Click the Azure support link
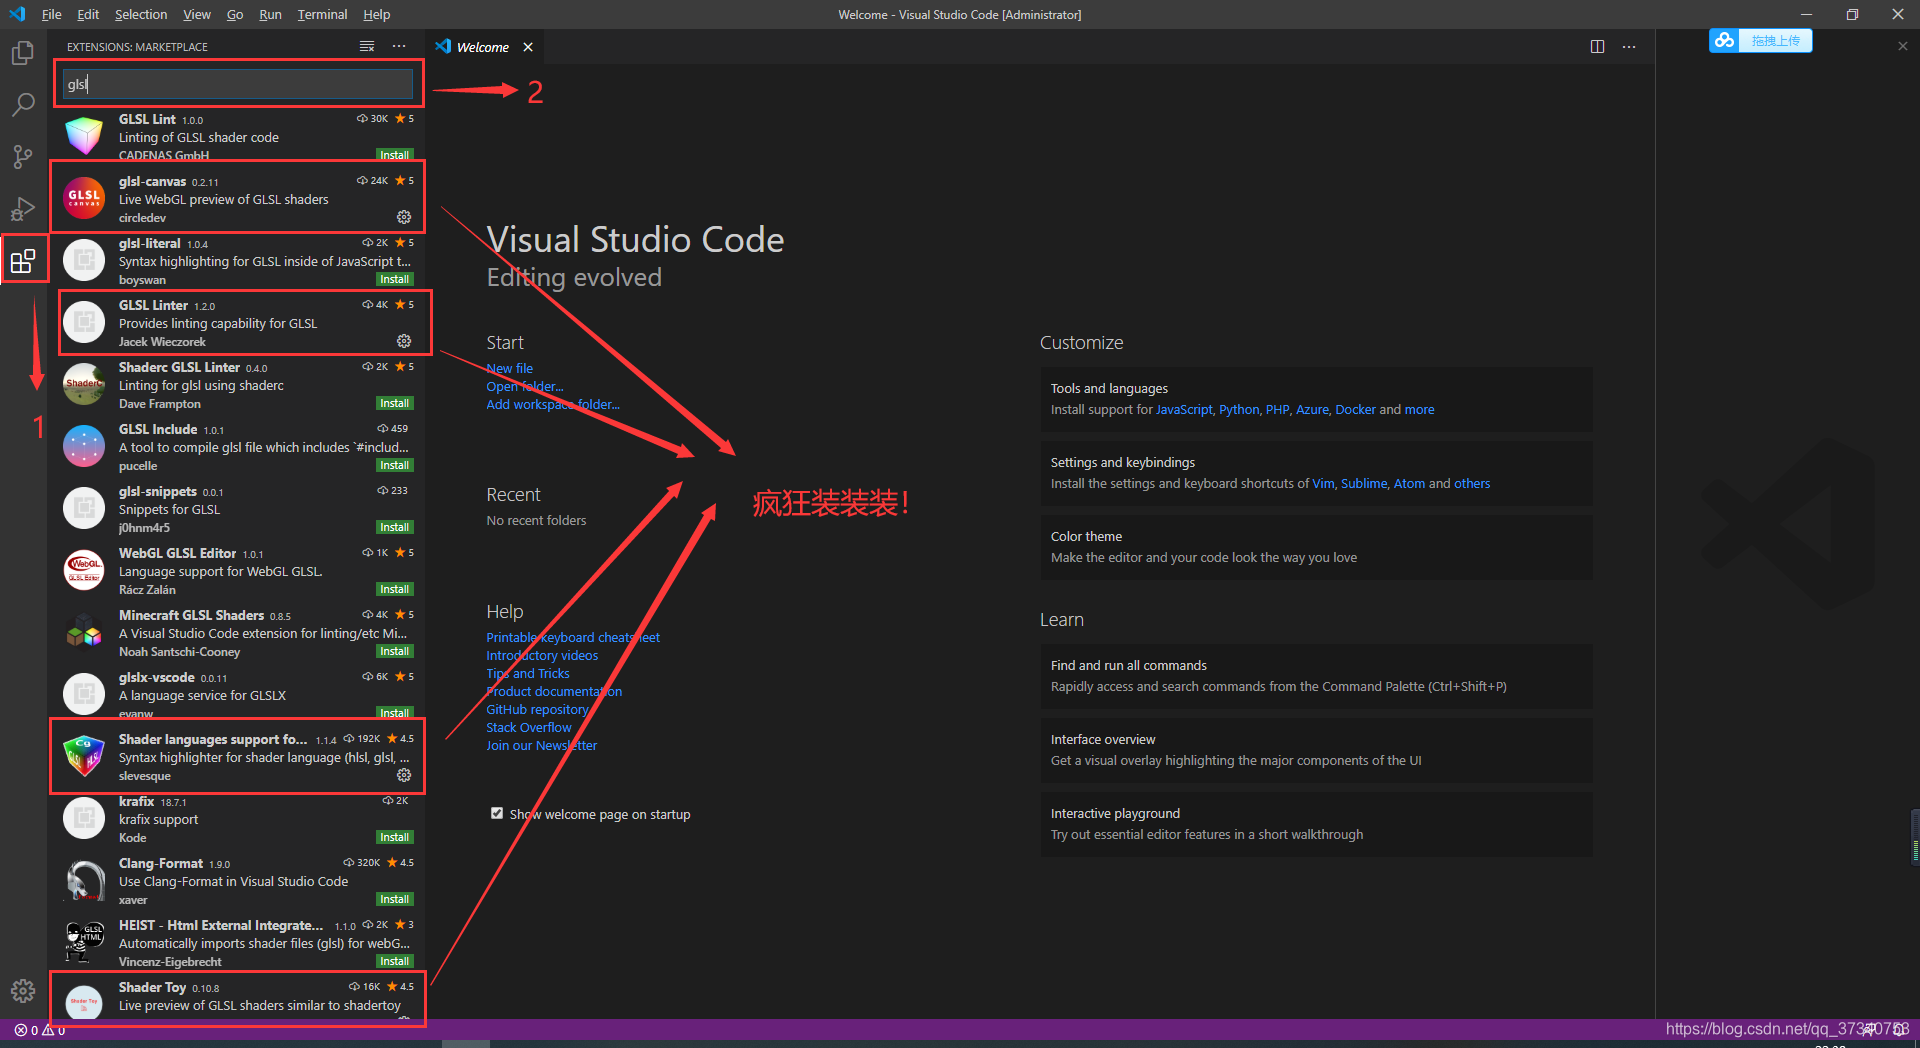 coord(1312,409)
